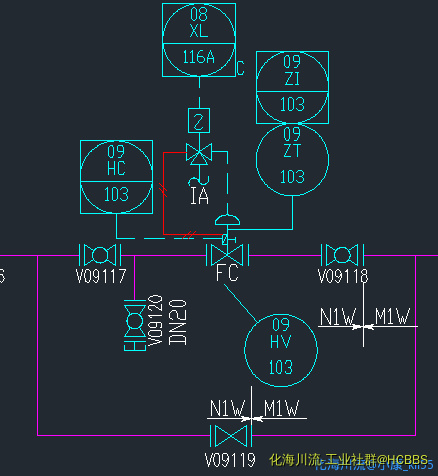Viewport: 438px width, 476px height.
Task: Click the 09 HV 103 valve tag circle
Action: 281,350
